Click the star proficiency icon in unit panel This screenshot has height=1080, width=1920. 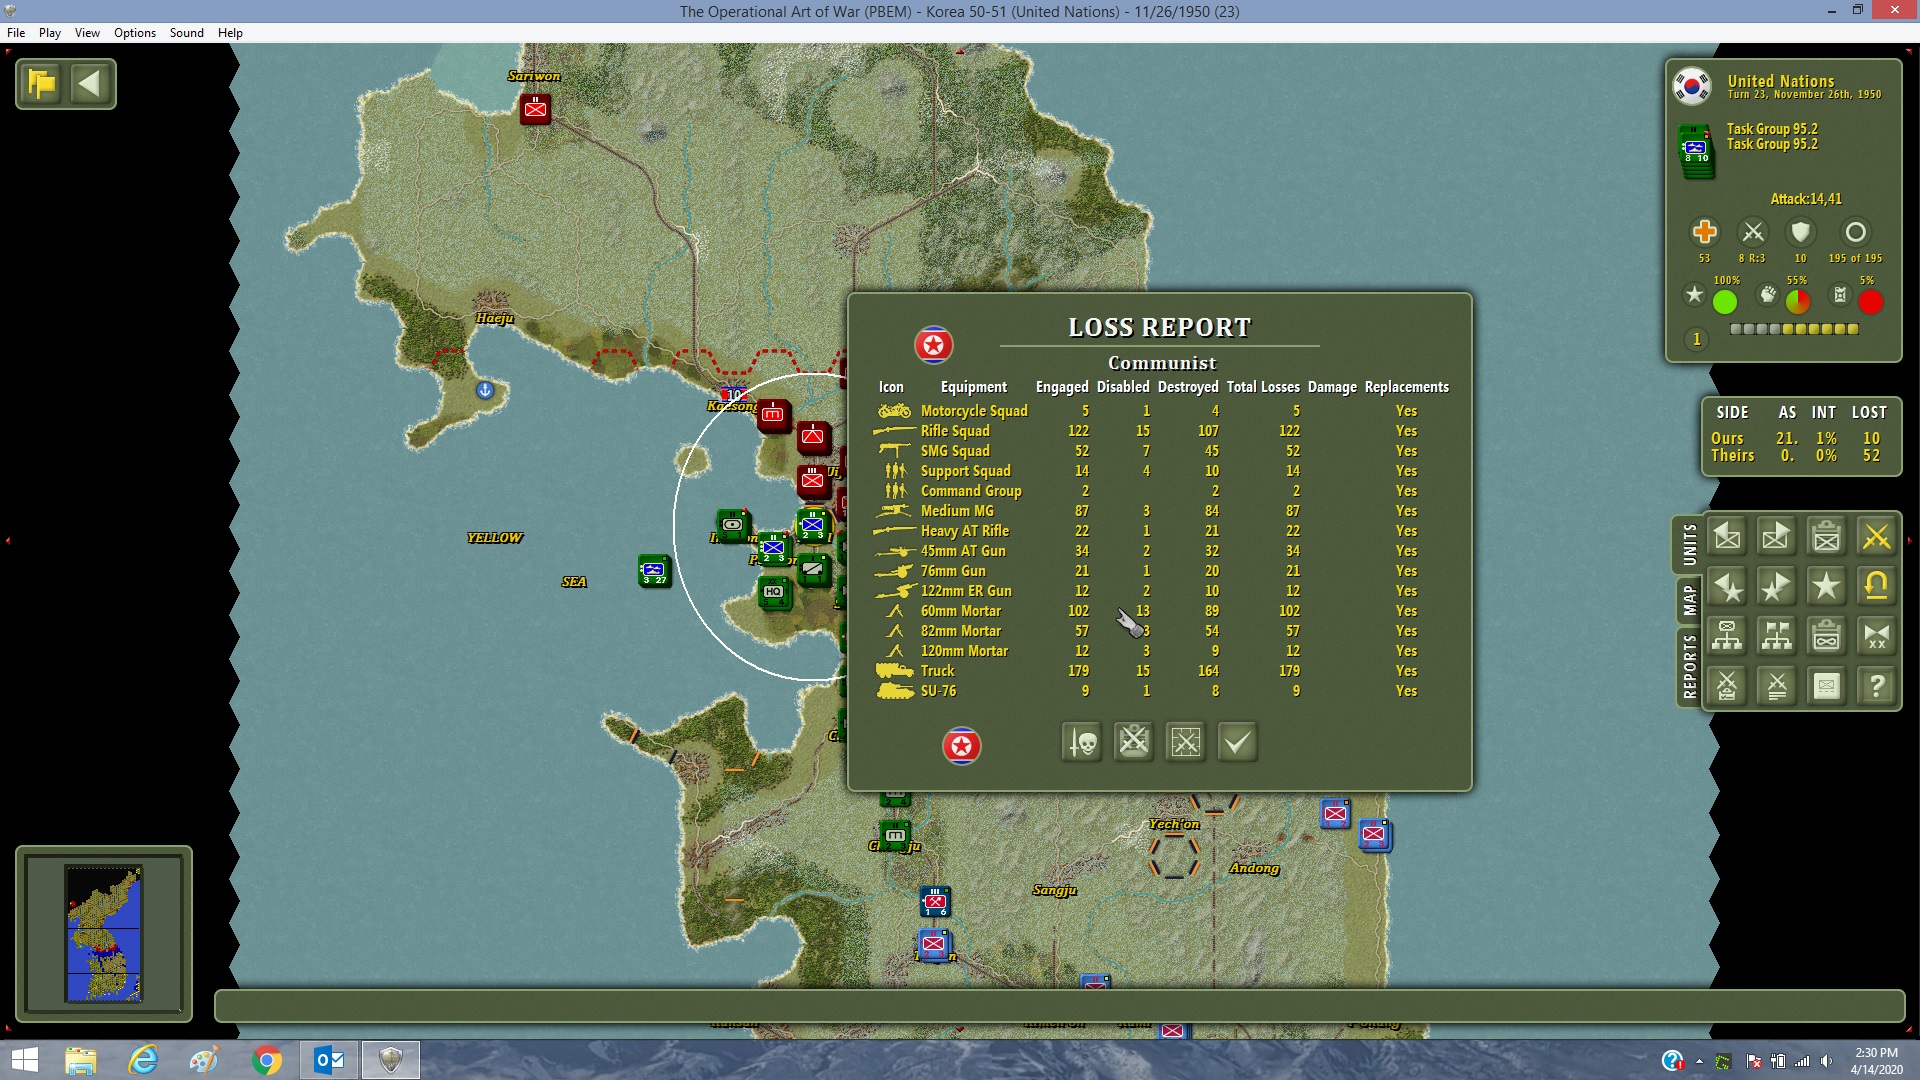click(1694, 295)
